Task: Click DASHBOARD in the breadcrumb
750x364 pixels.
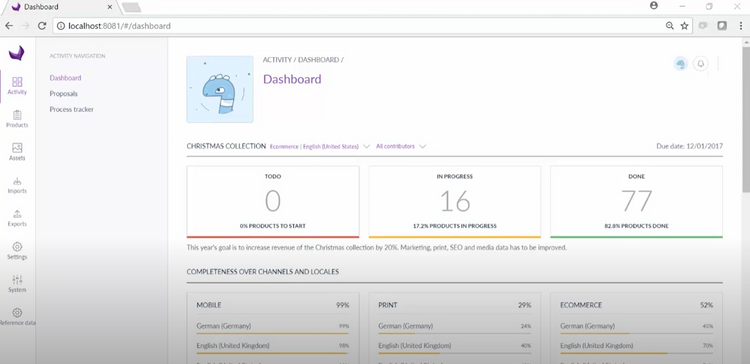Action: 319,60
